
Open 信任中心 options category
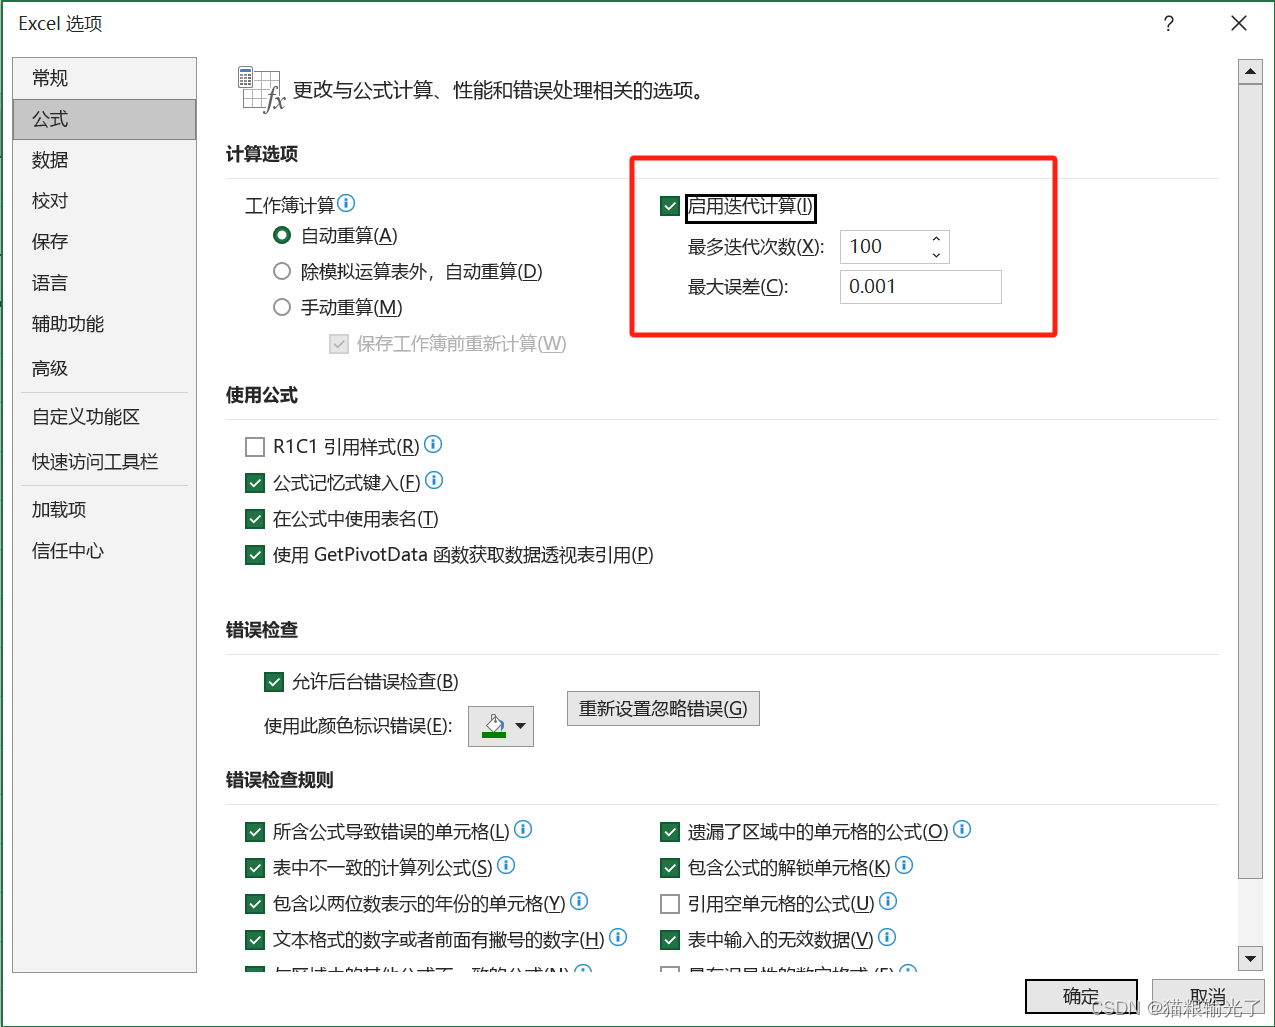tap(104, 551)
